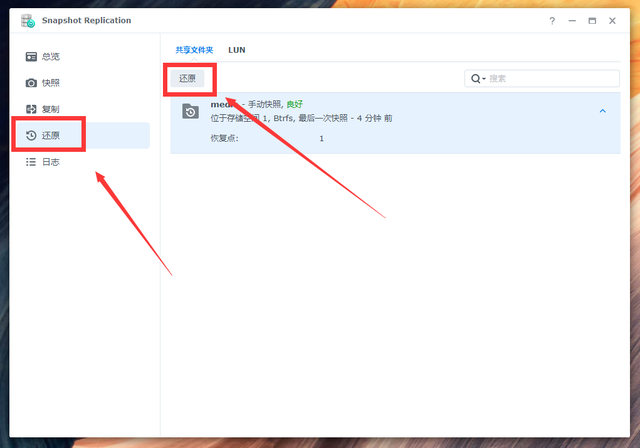Image resolution: width=640 pixels, height=448 pixels.
Task: Click the overview panel icon in sidebar
Action: pyautogui.click(x=31, y=57)
